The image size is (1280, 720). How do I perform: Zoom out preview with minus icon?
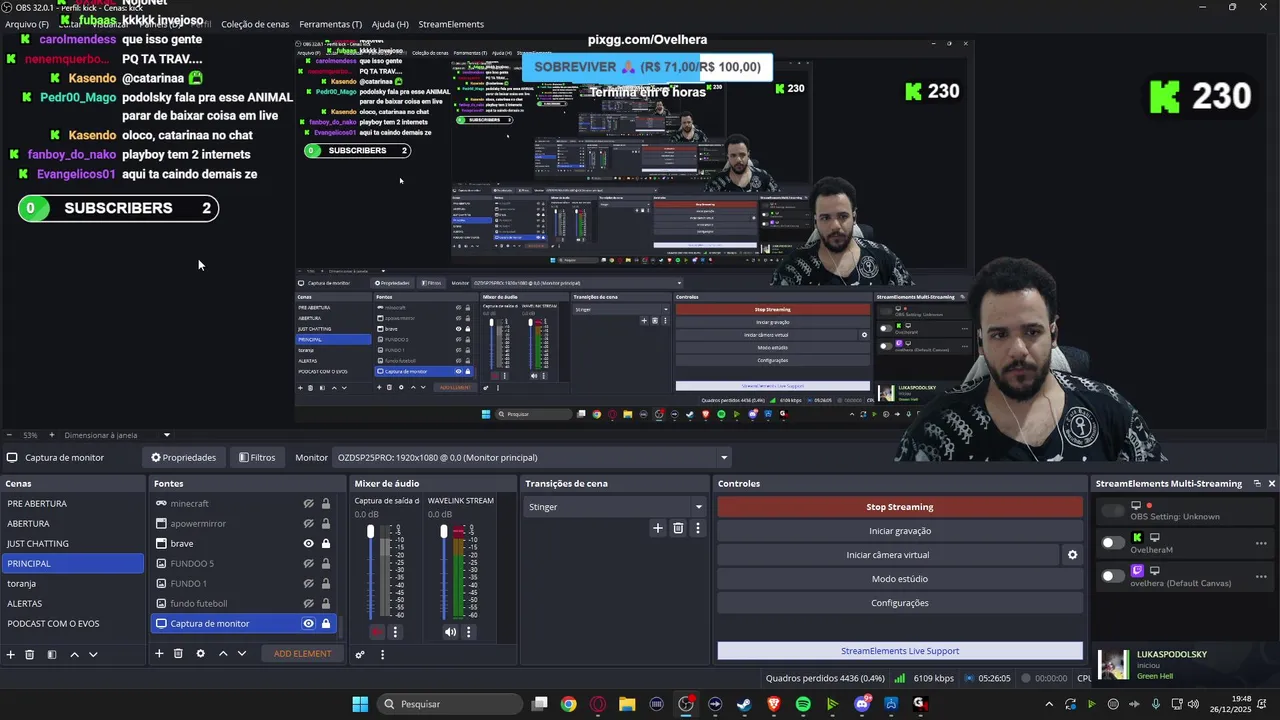pyautogui.click(x=9, y=435)
